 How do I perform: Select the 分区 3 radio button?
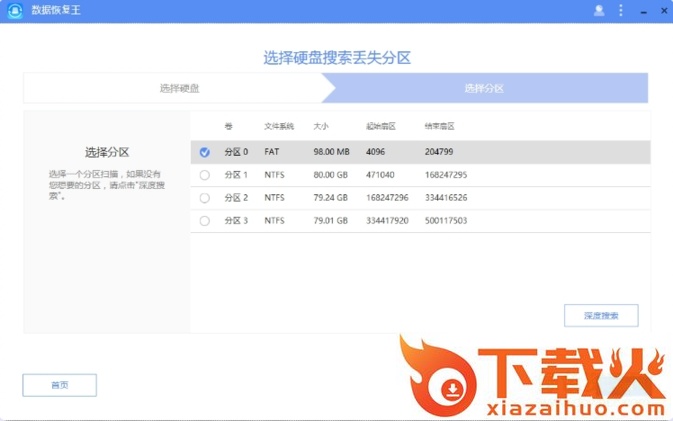205,221
